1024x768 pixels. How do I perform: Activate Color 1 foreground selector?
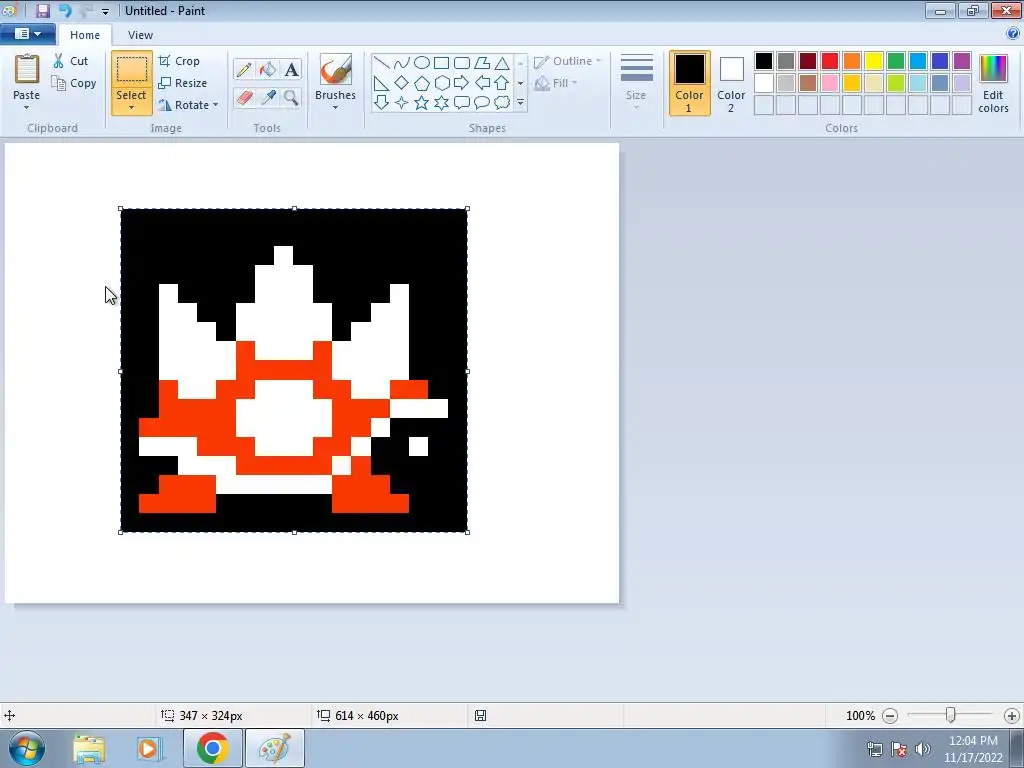[689, 83]
